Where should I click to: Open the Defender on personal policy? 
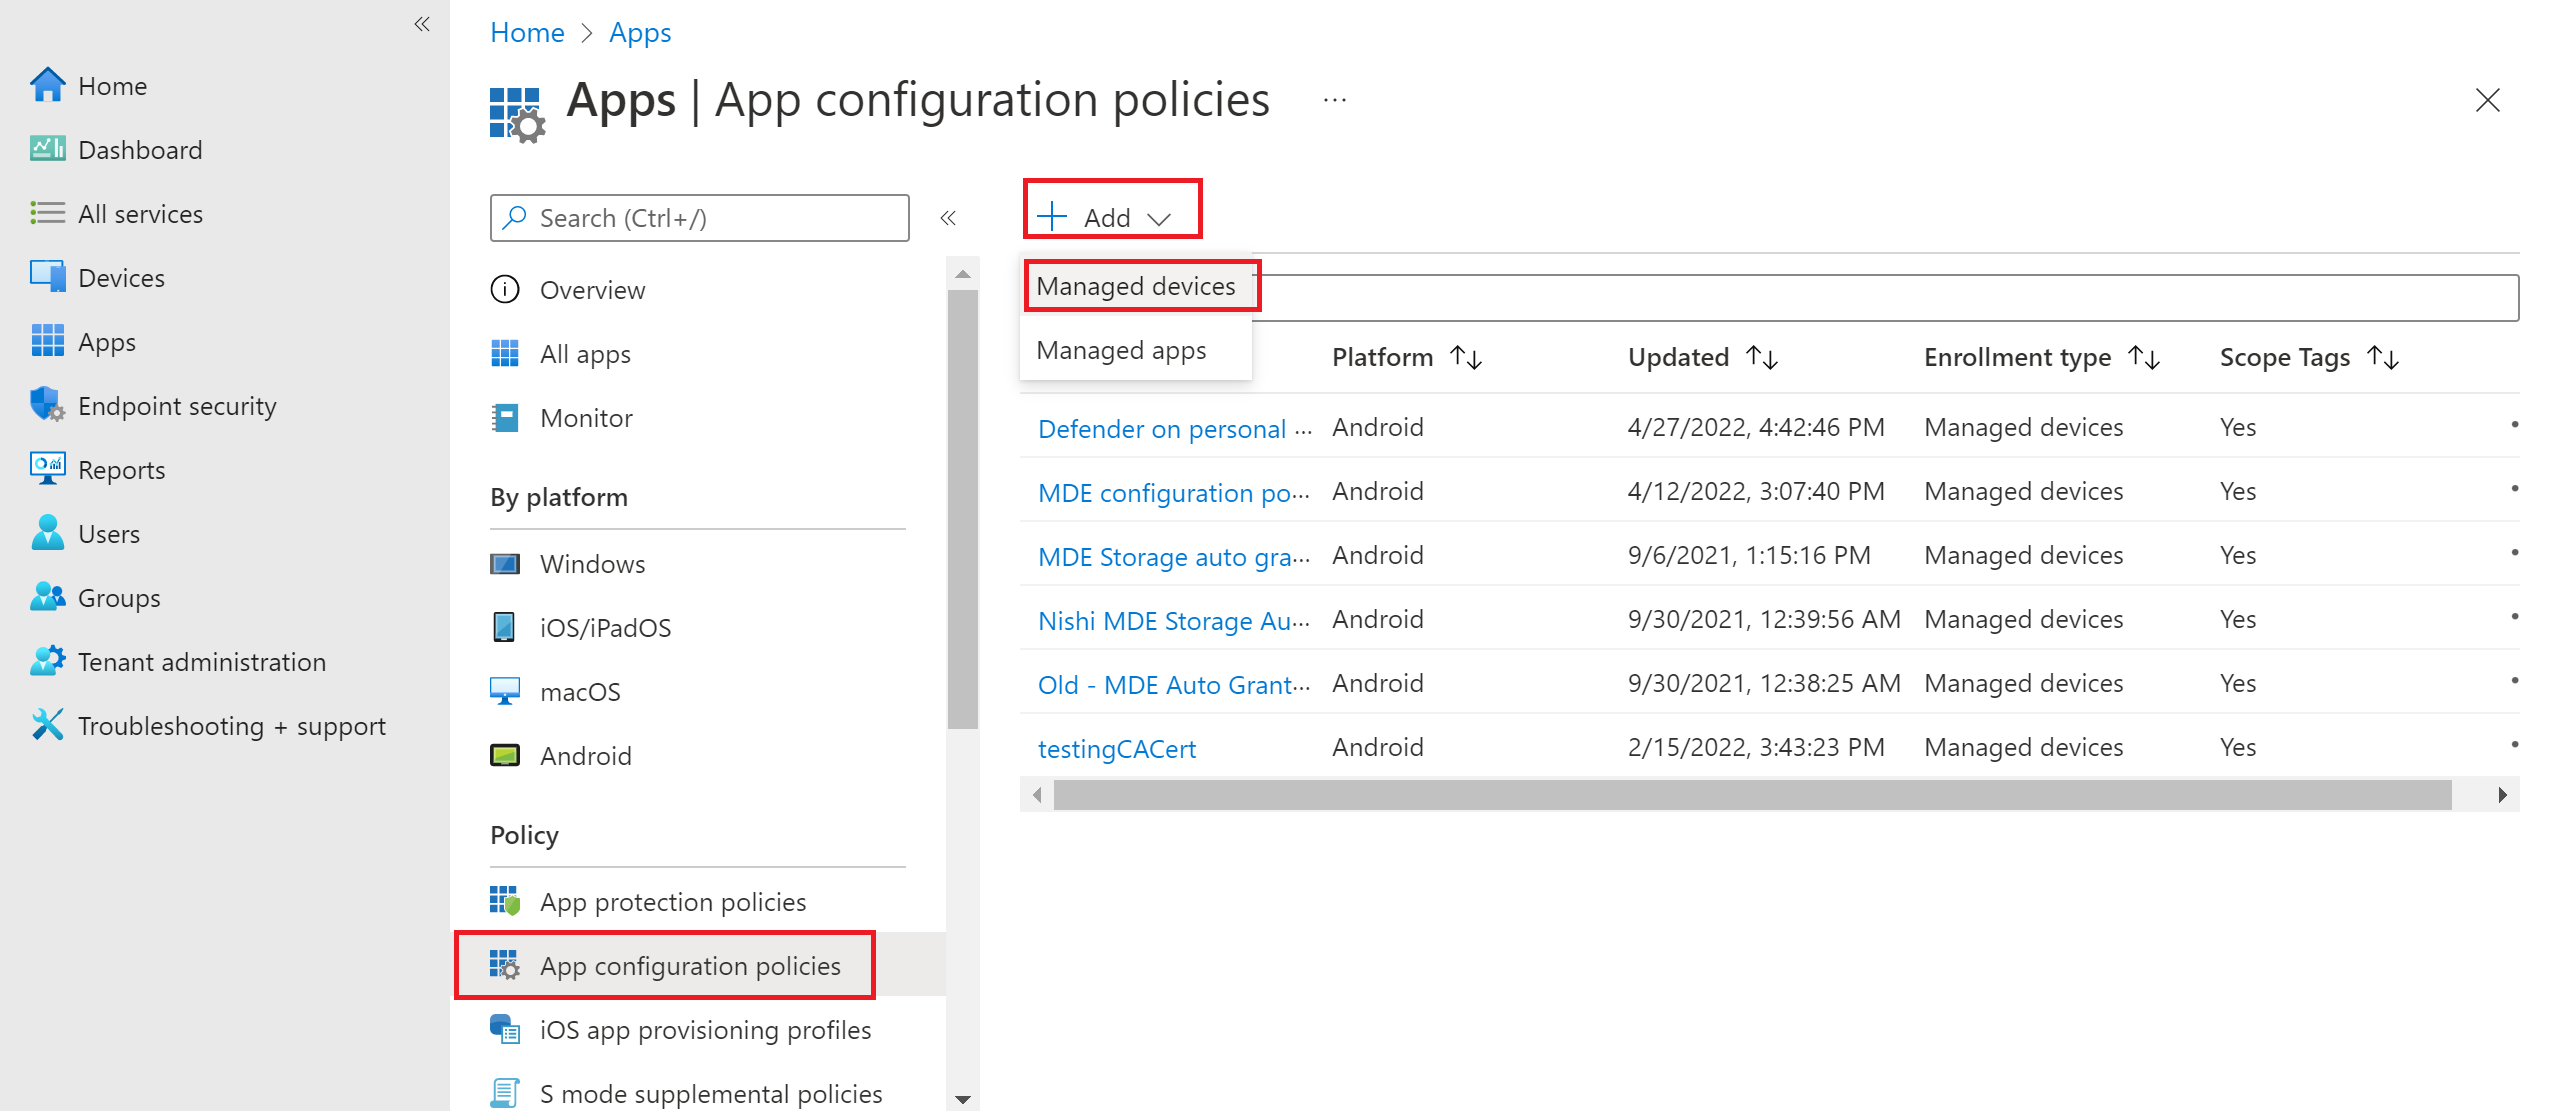1167,428
